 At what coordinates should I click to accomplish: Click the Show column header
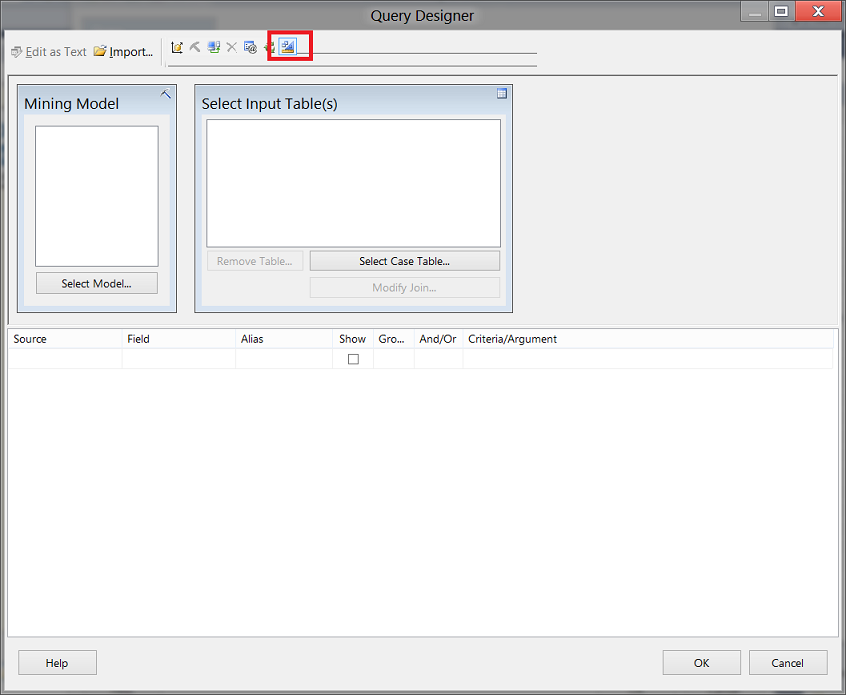(353, 339)
